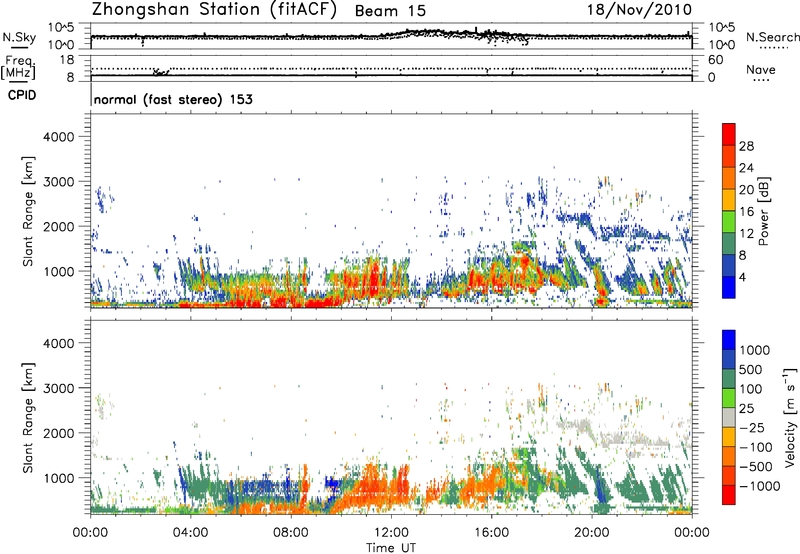Click the '4' label on the Power colorbar
The image size is (800, 554).
(743, 277)
